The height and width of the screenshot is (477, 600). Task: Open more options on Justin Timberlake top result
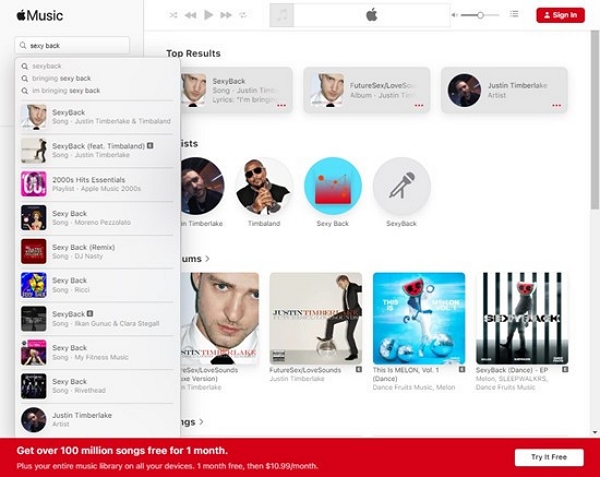(556, 106)
